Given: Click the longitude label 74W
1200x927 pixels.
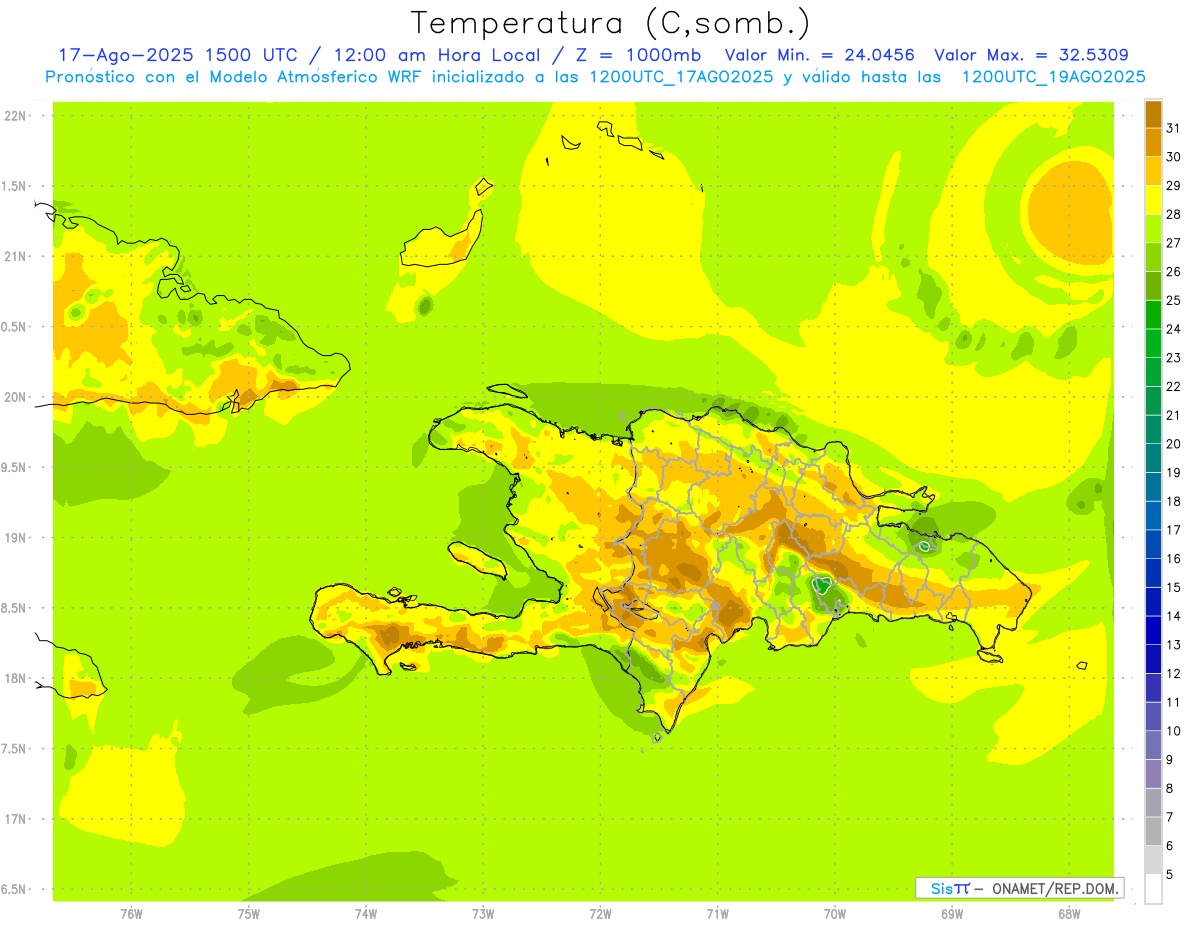Looking at the screenshot, I should (x=365, y=913).
